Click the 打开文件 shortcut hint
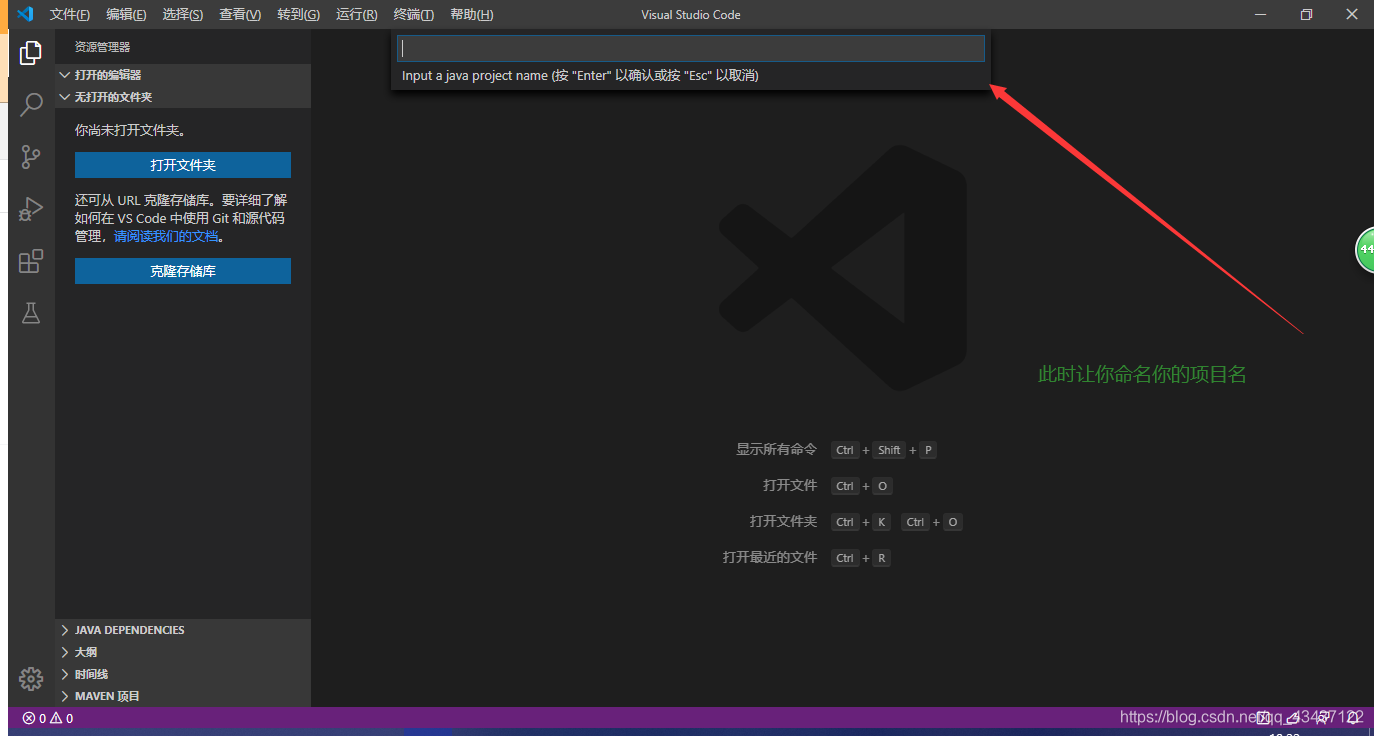Screen dimensions: 1374x736 [790, 486]
